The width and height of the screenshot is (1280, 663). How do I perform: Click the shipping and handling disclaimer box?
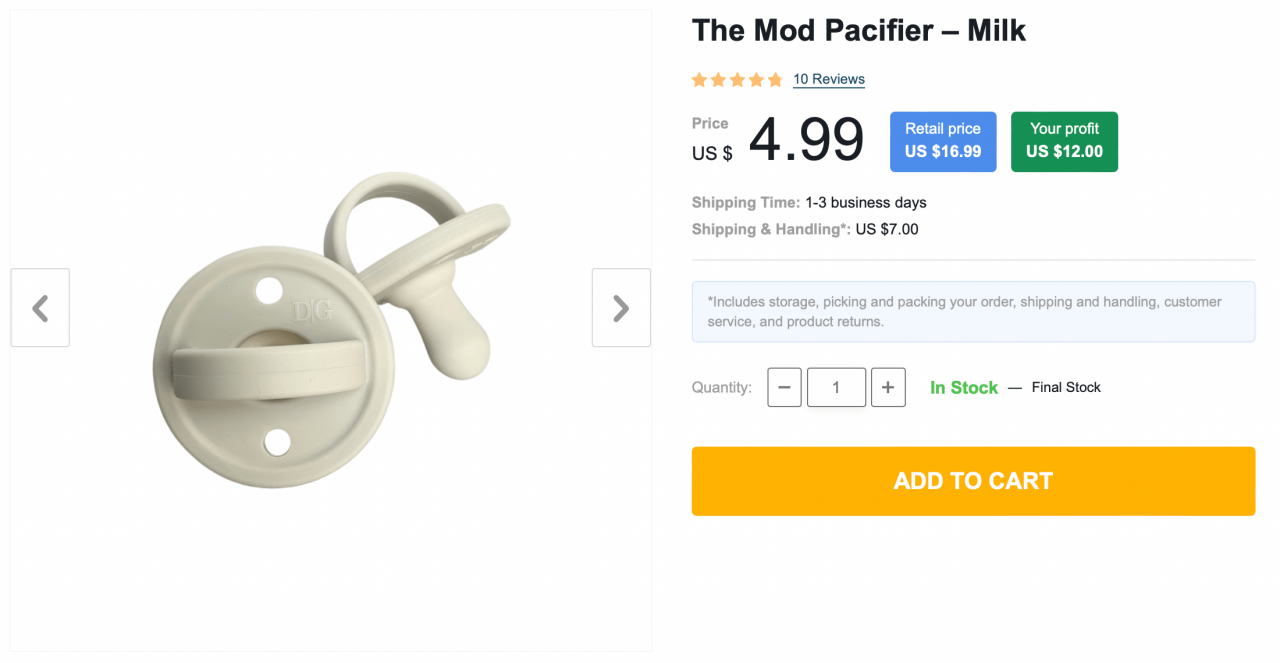pos(973,311)
